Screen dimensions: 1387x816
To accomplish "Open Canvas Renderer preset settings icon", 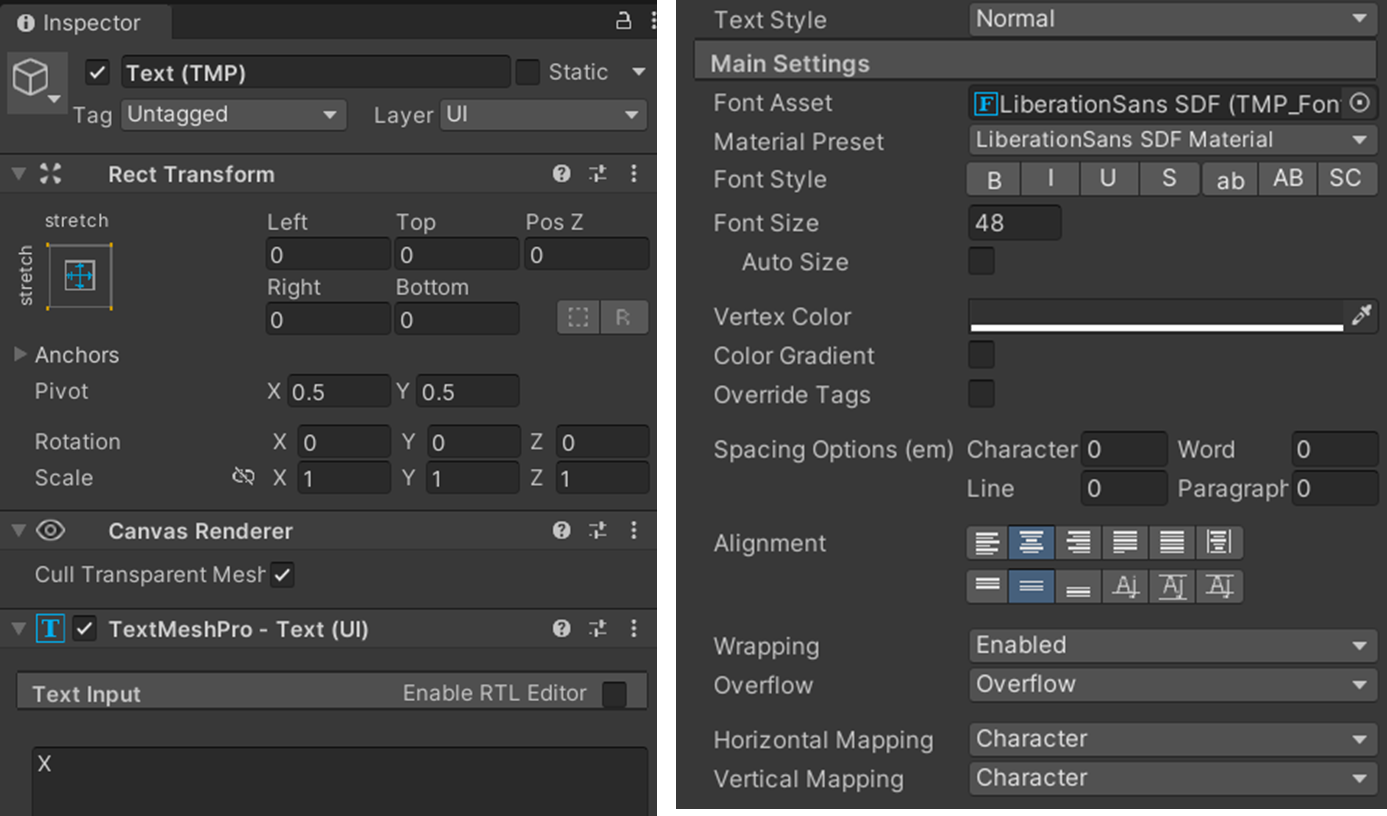I will point(598,531).
